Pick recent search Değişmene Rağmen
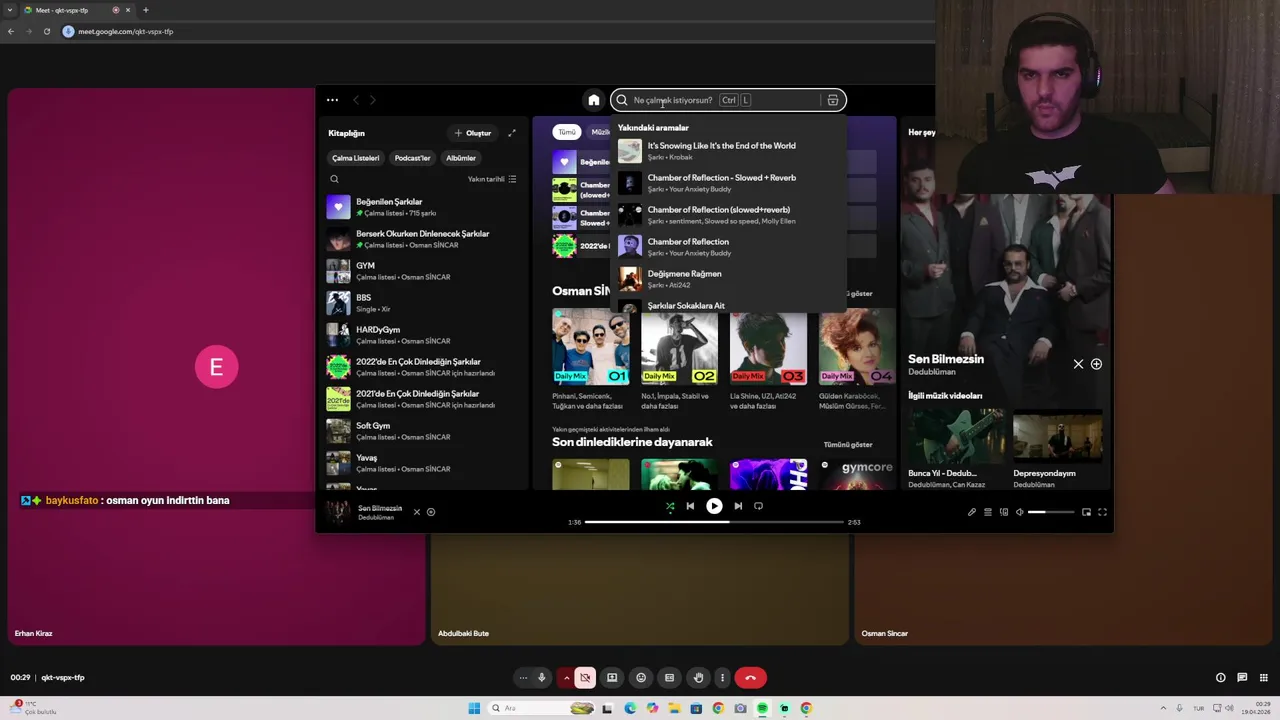This screenshot has width=1280, height=720. (730, 279)
